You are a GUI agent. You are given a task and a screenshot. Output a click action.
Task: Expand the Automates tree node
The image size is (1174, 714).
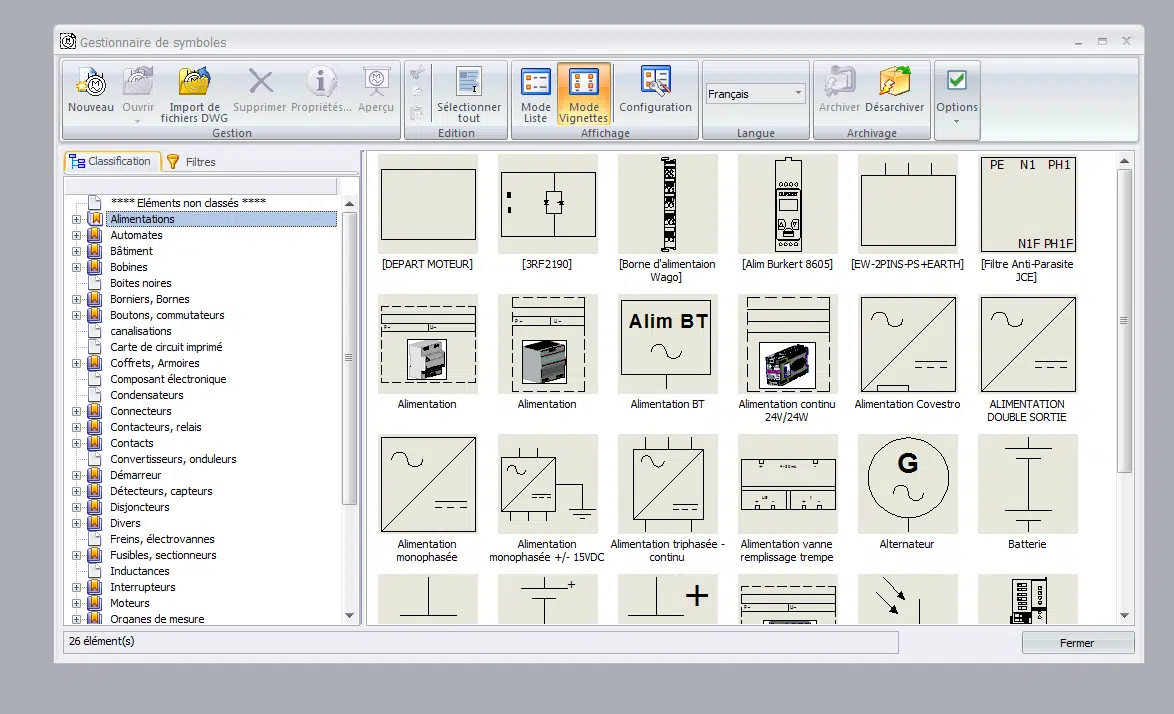click(x=76, y=235)
